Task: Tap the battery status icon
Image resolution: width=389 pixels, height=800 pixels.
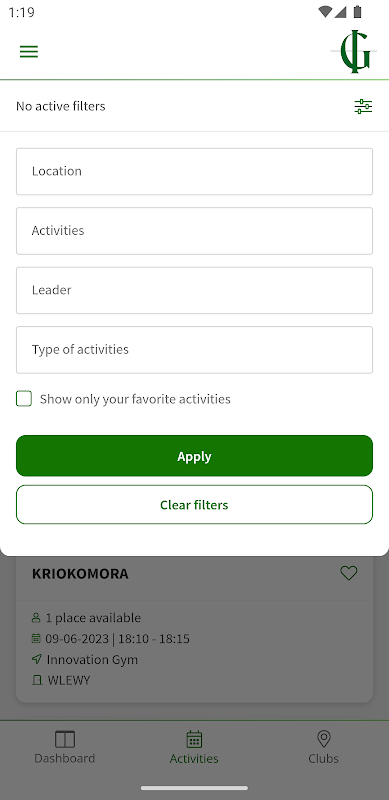Action: pos(357,12)
